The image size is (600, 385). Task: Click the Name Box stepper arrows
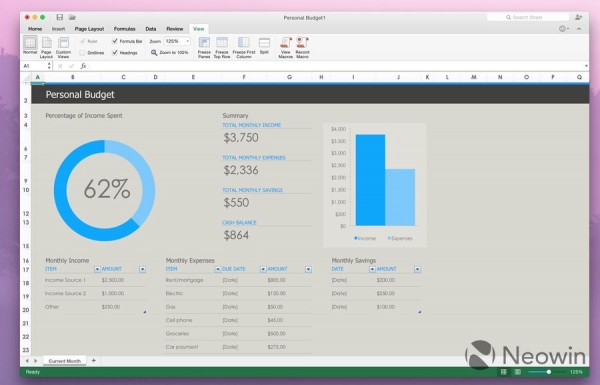tap(49, 66)
